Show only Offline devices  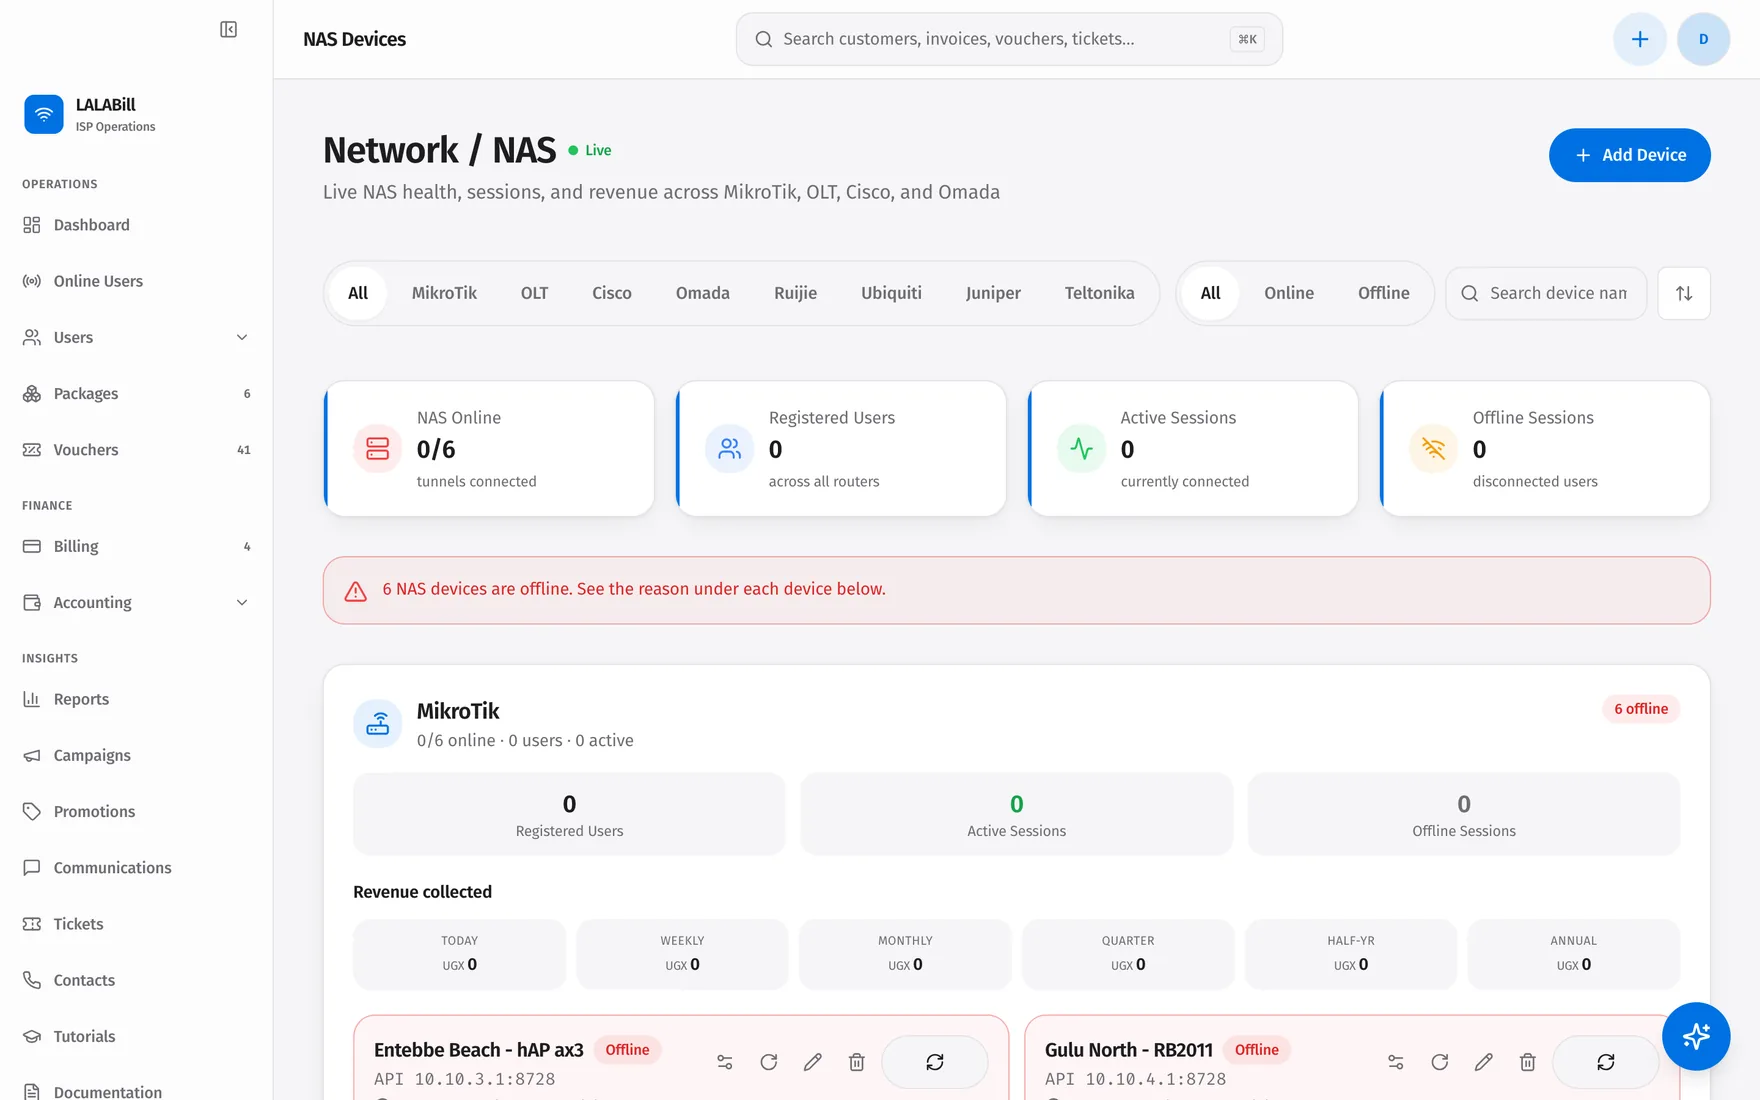1384,293
